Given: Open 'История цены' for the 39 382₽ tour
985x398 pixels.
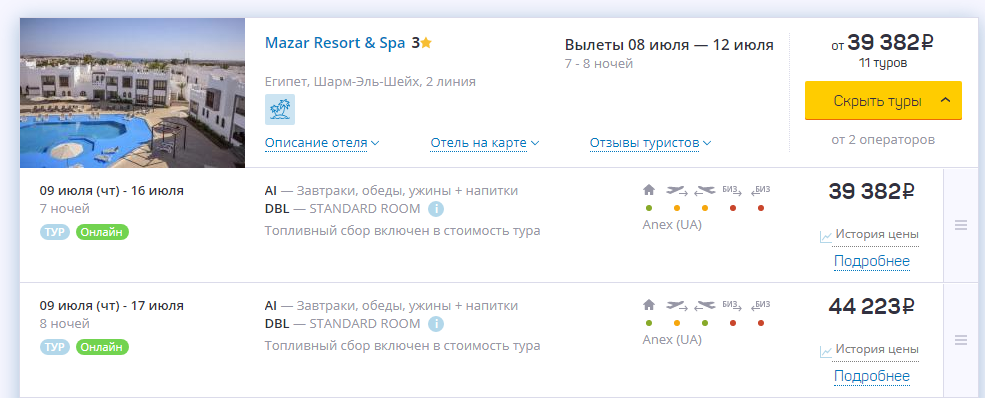Looking at the screenshot, I should [877, 235].
